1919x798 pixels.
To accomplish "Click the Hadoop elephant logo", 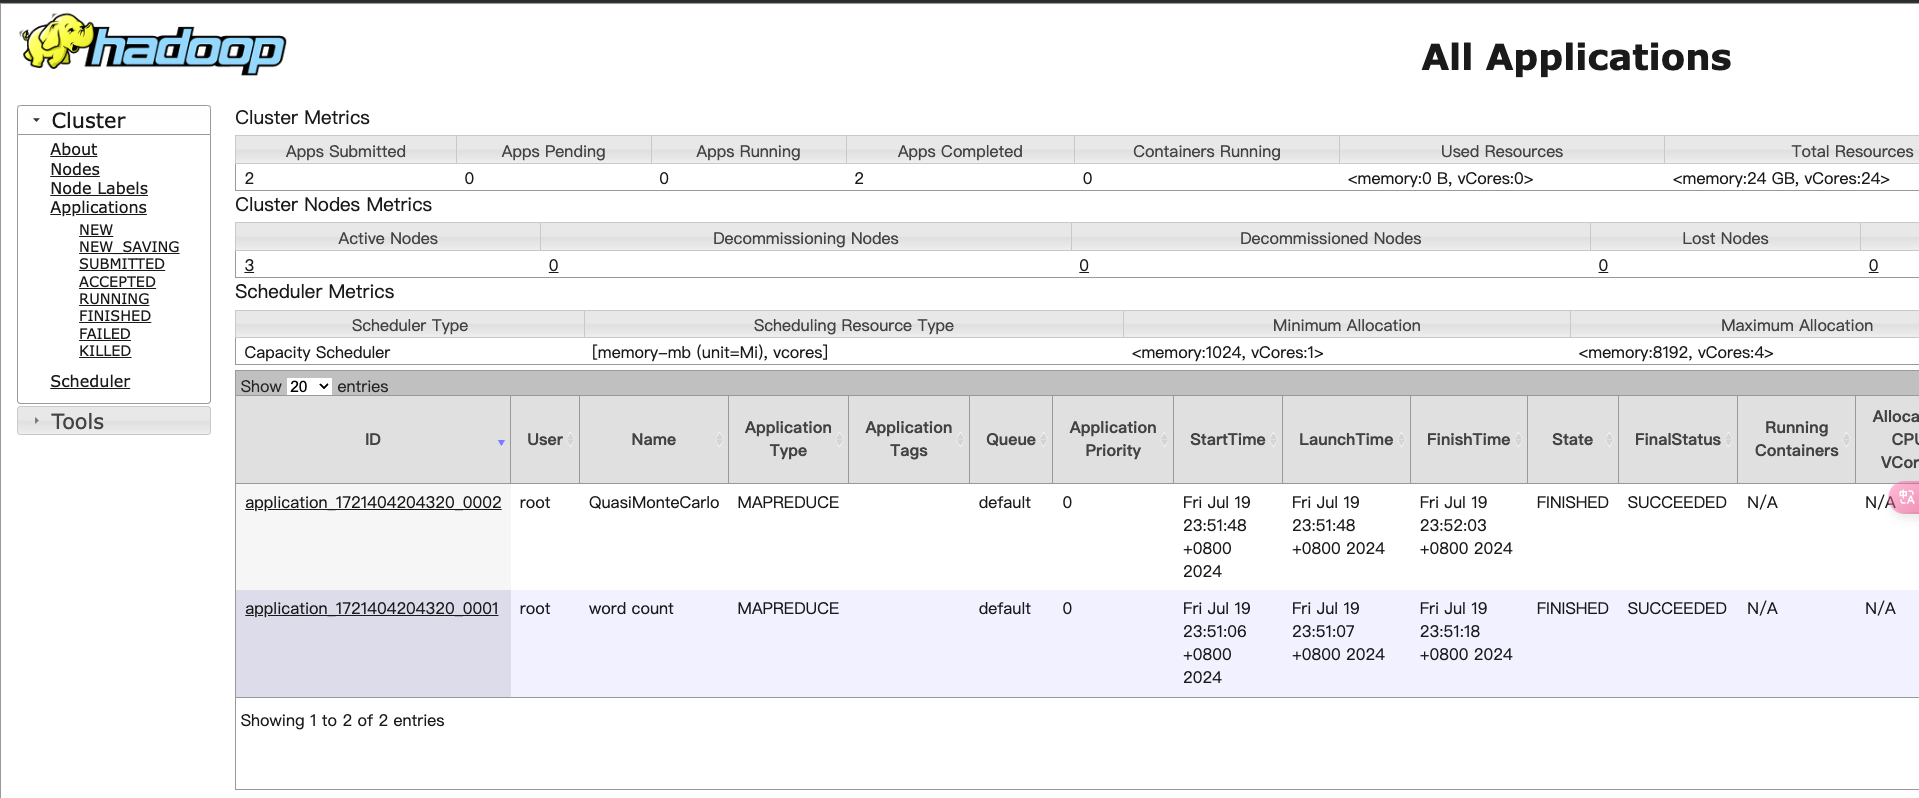I will (153, 45).
